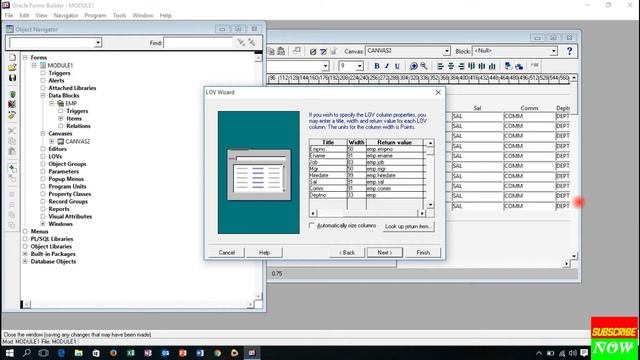Viewport: 640px width, 360px height.
Task: Click the CANVAS2 canvas icon in tree
Action: coord(60,141)
